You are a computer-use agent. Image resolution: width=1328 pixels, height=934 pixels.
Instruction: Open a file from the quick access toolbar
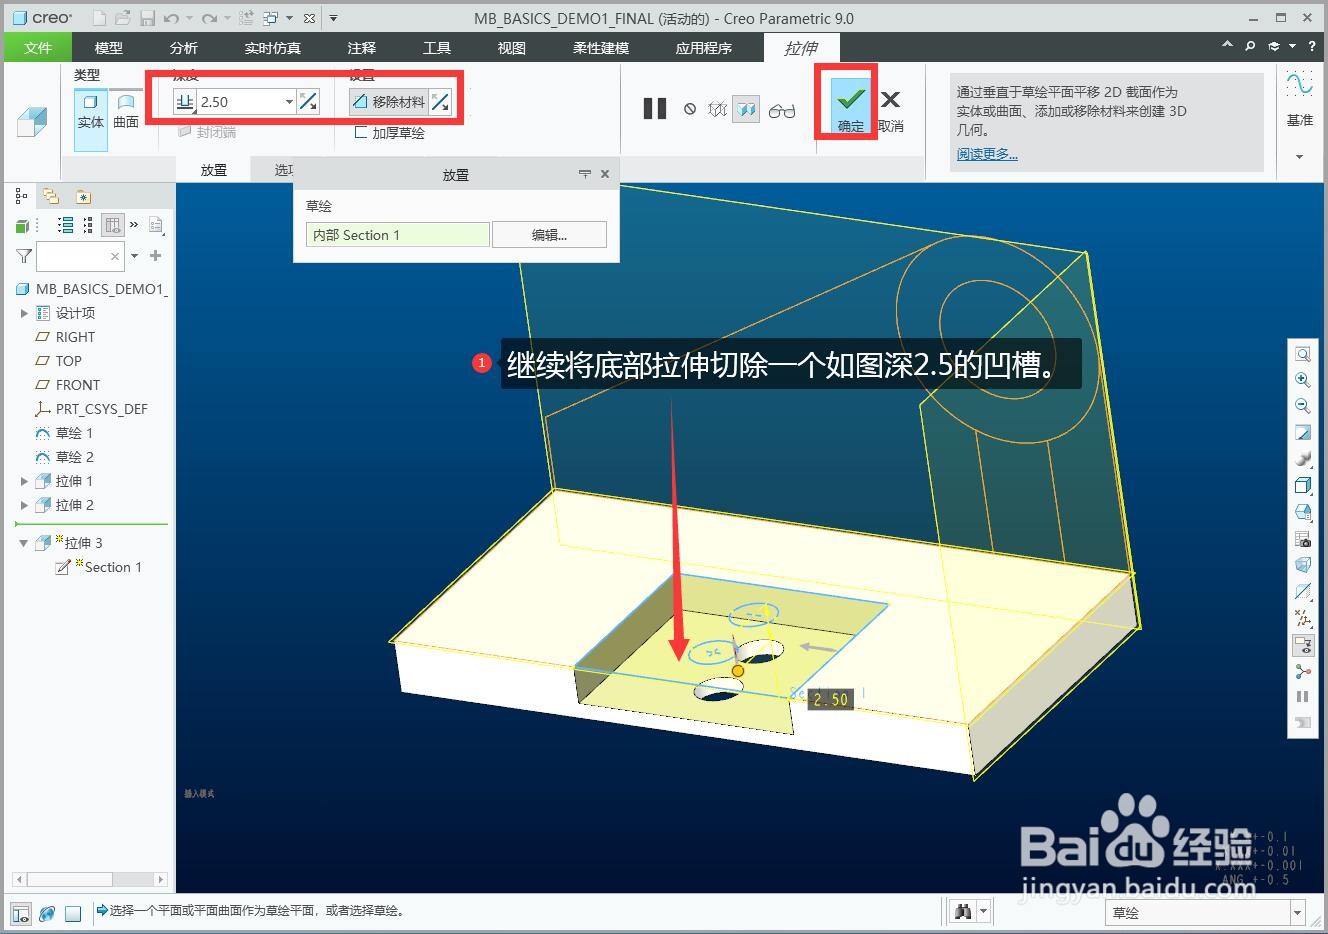pos(122,18)
